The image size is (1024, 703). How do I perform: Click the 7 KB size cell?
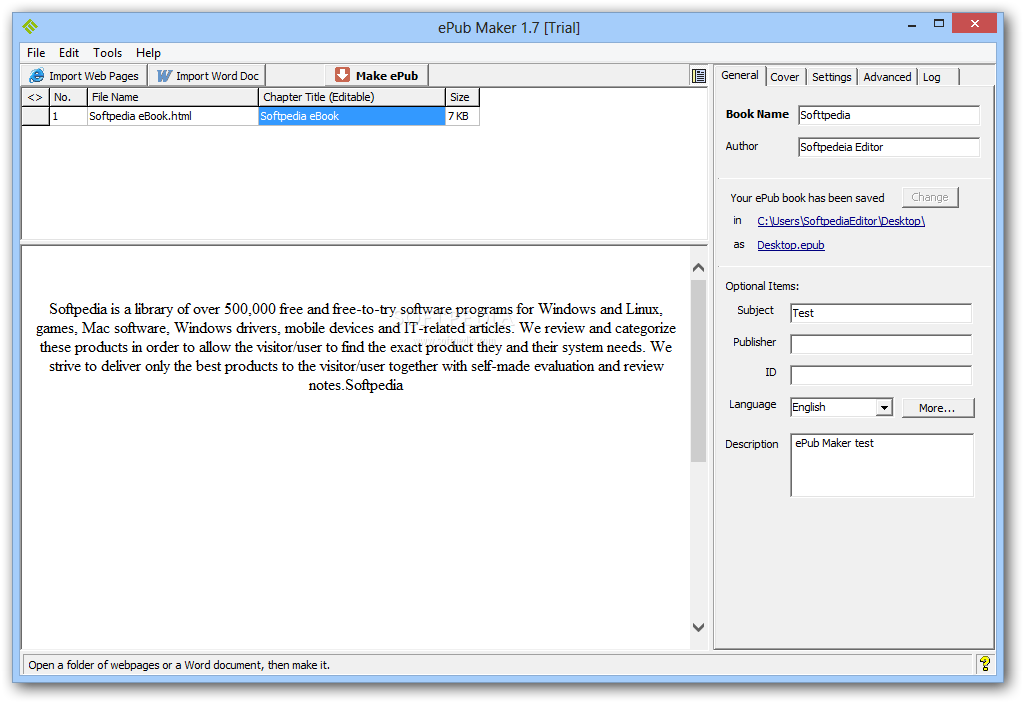462,116
